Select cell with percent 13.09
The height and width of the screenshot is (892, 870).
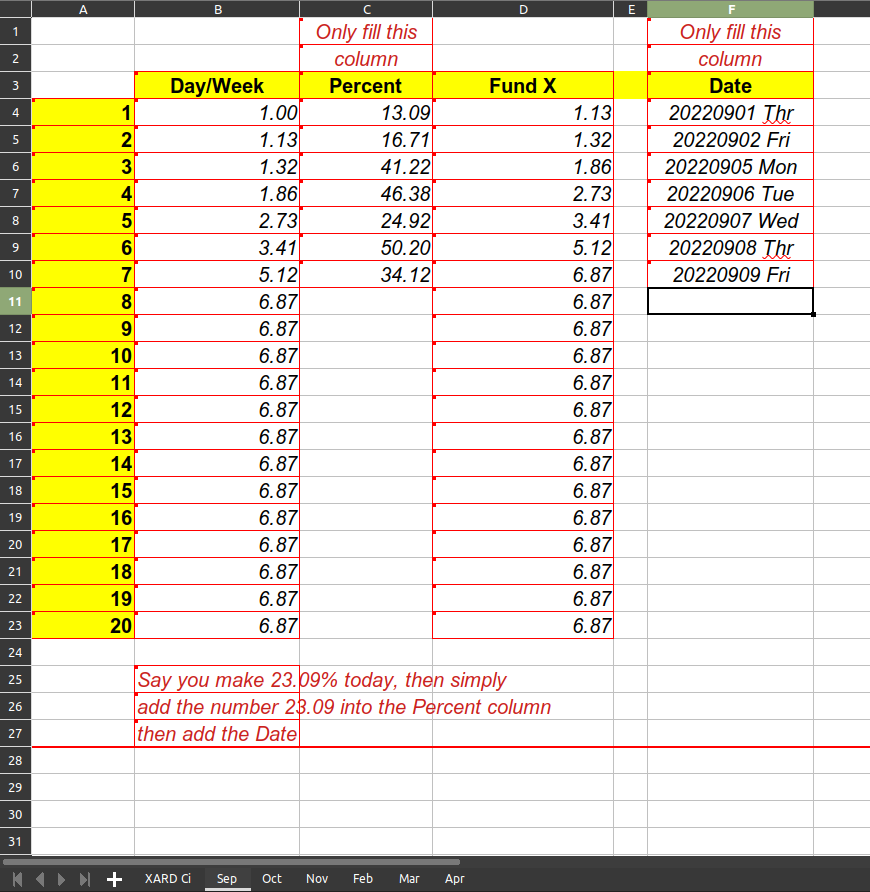click(x=366, y=113)
